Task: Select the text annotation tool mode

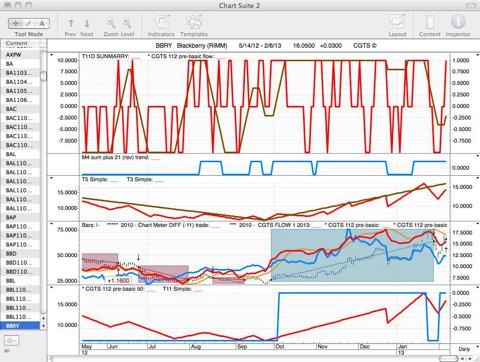Action: pyautogui.click(x=42, y=23)
